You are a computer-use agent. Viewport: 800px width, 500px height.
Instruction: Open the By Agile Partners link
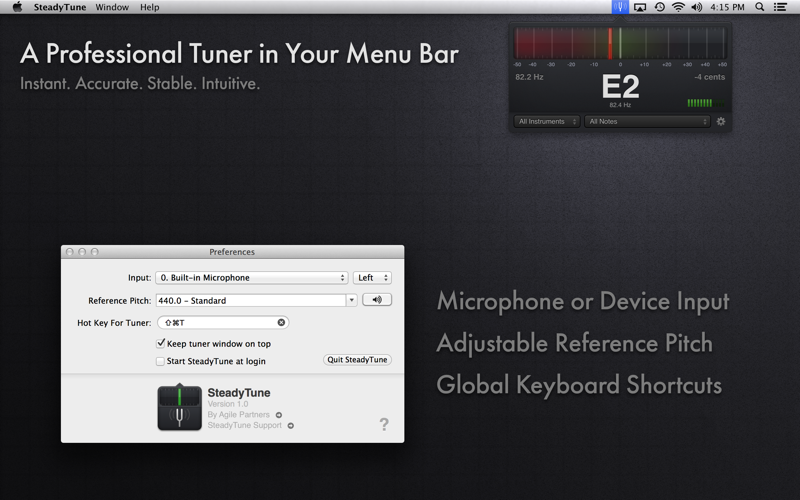click(x=238, y=415)
